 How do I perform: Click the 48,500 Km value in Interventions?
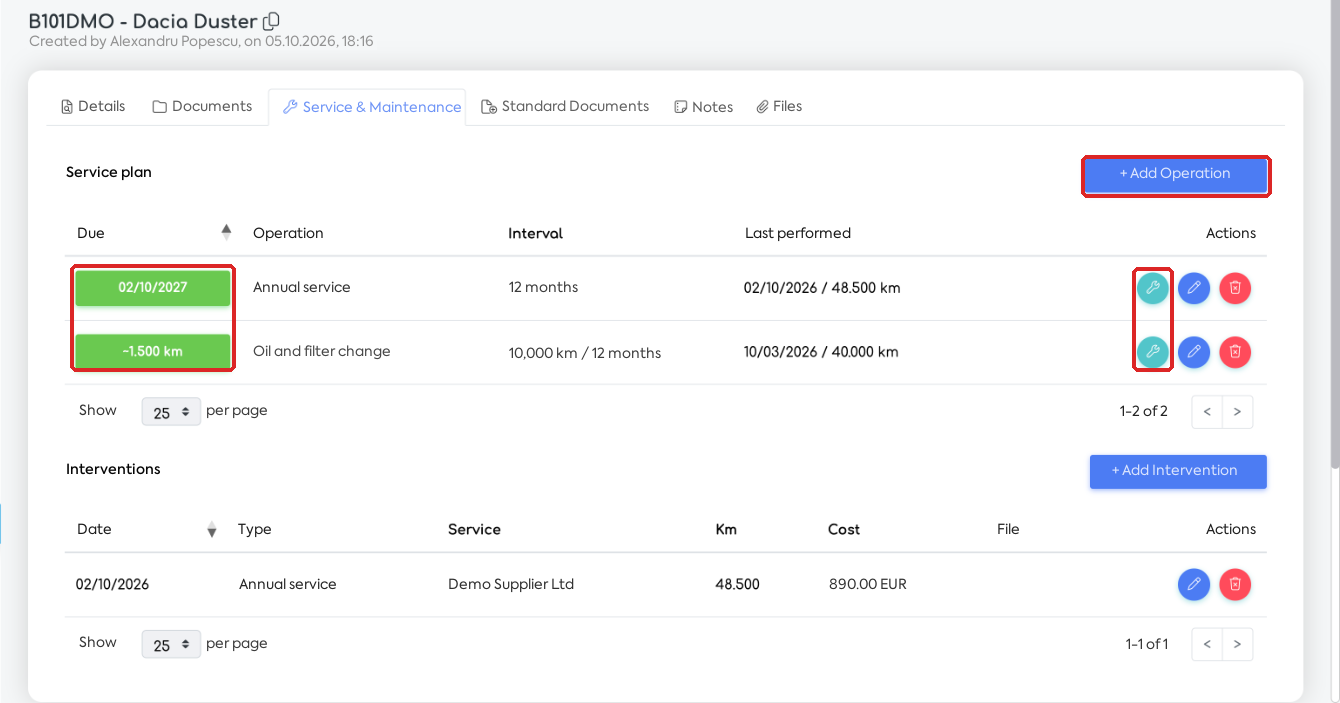738,584
